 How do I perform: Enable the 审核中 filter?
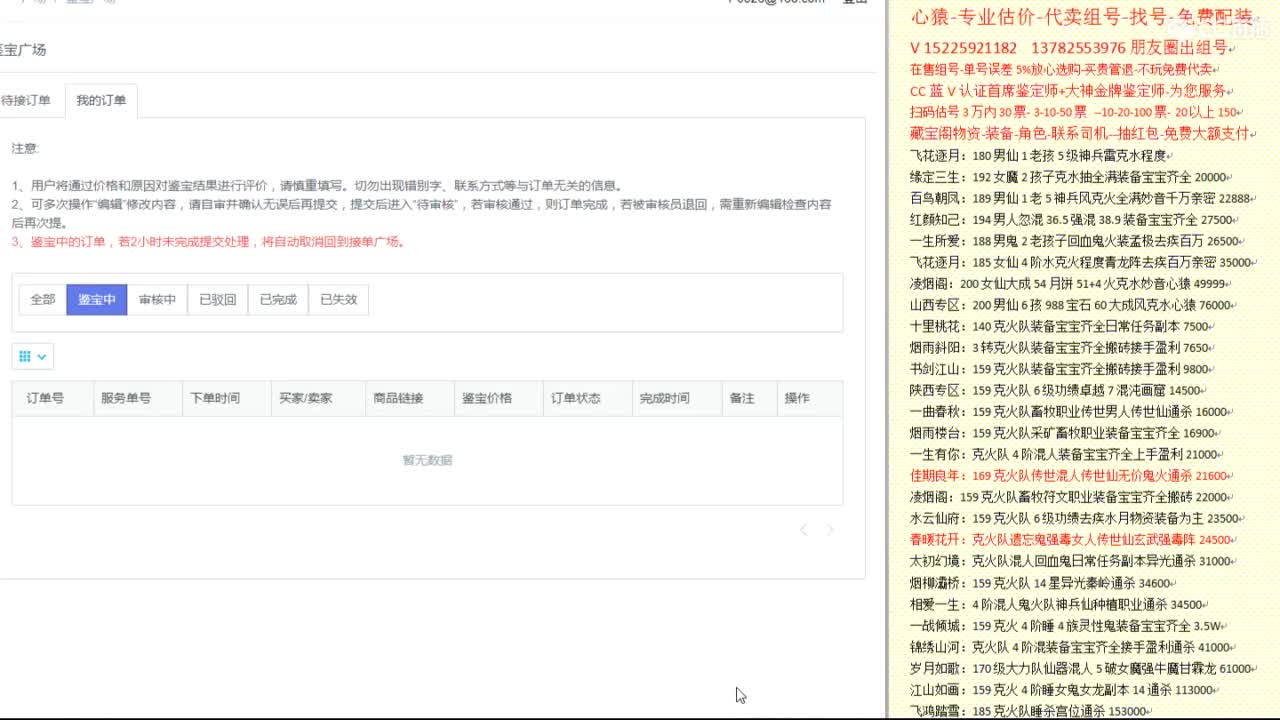point(156,299)
